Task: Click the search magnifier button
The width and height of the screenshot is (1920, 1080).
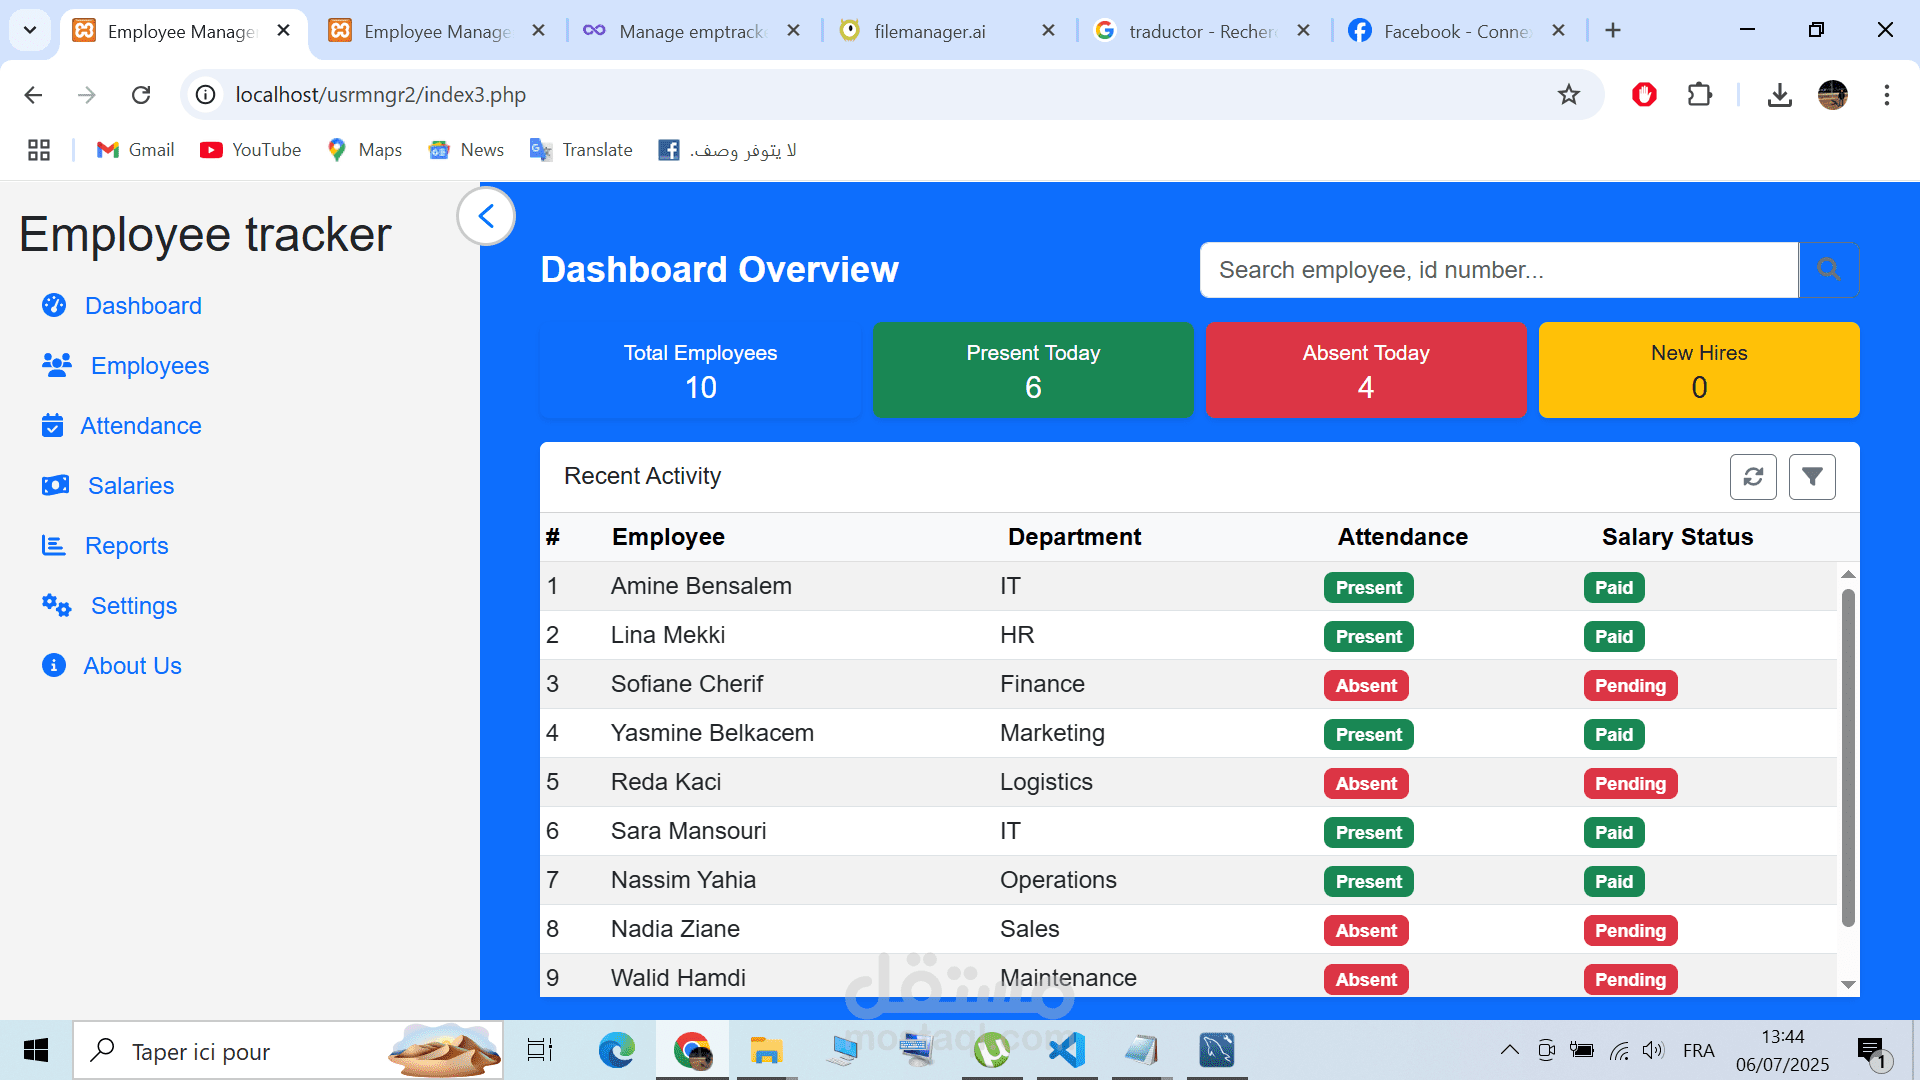Action: pos(1828,270)
